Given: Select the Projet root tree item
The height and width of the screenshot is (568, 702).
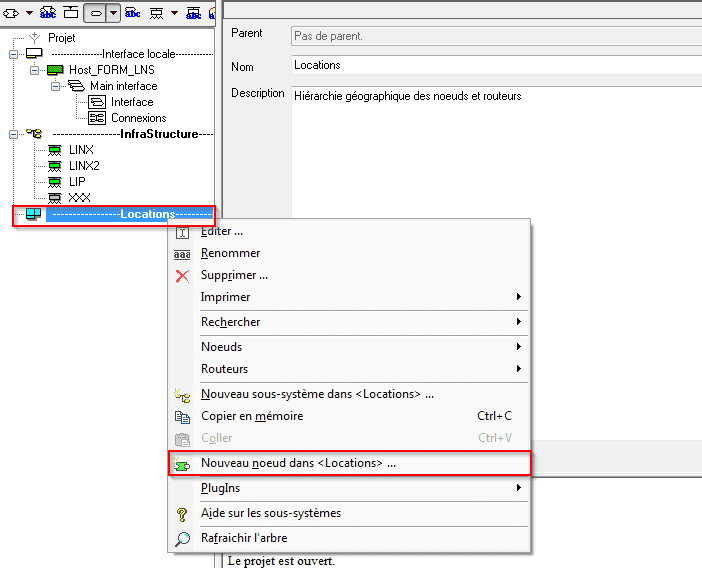Looking at the screenshot, I should coord(61,38).
